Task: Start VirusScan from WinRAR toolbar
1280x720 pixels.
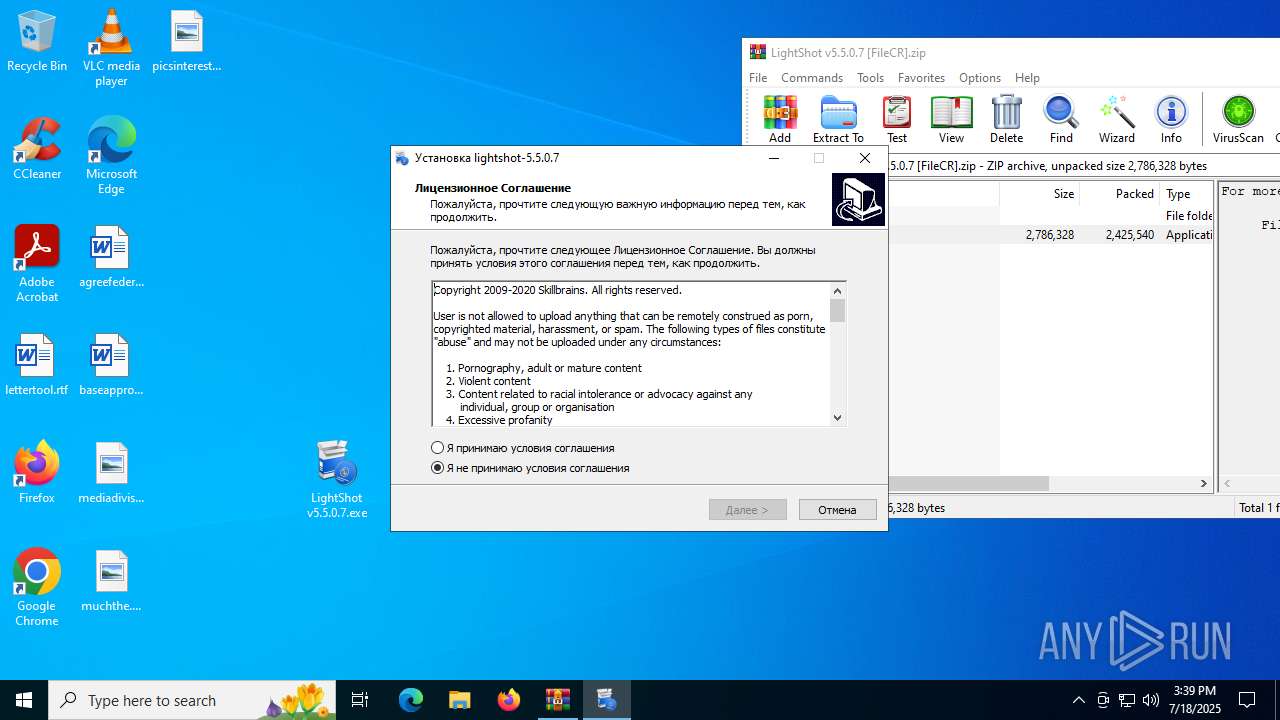Action: click(1238, 119)
